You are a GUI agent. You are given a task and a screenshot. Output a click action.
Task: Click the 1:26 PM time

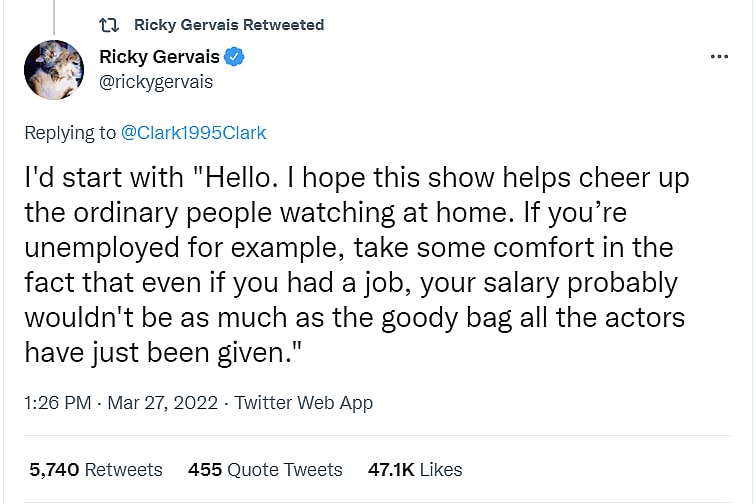click(56, 403)
